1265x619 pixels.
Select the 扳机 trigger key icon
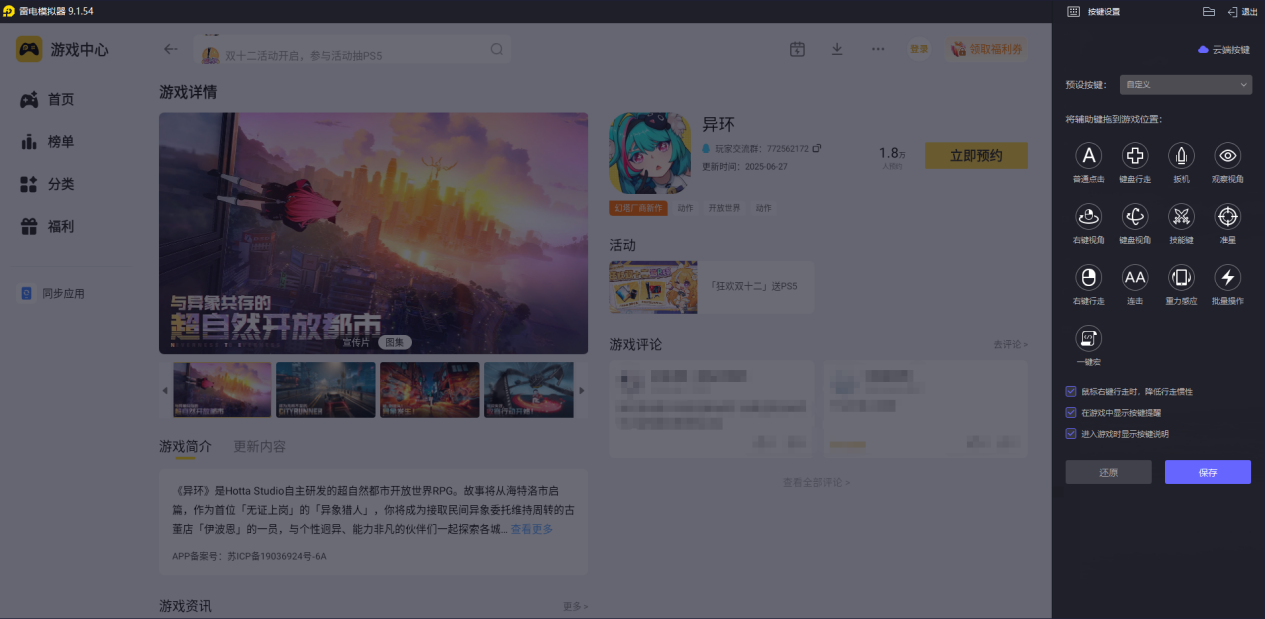point(1181,156)
